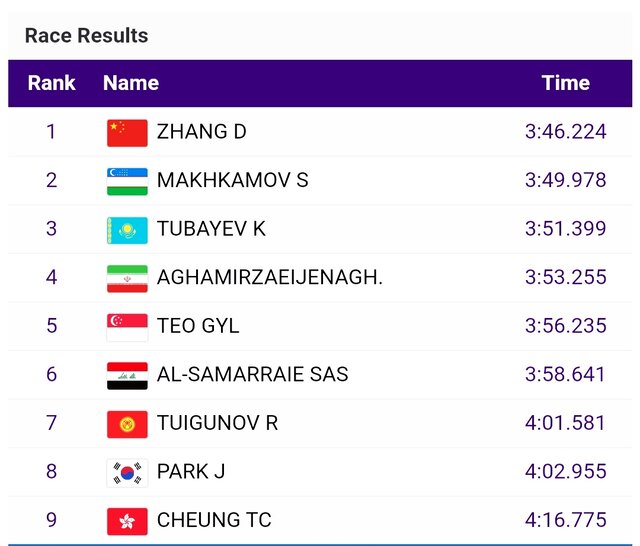The width and height of the screenshot is (640, 546).
Task: Click the Race Results heading
Action: [86, 36]
